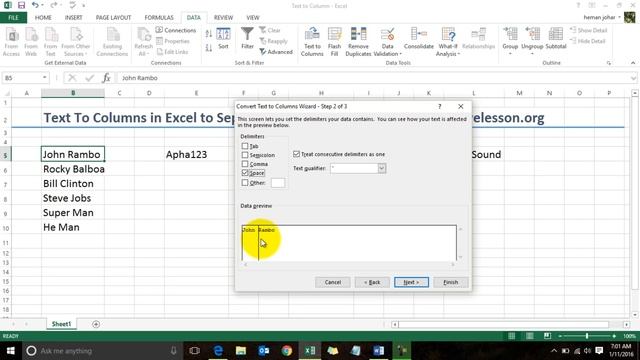This screenshot has width=640, height=360.
Task: Open the Name Box dropdown arrow
Action: coord(44,78)
